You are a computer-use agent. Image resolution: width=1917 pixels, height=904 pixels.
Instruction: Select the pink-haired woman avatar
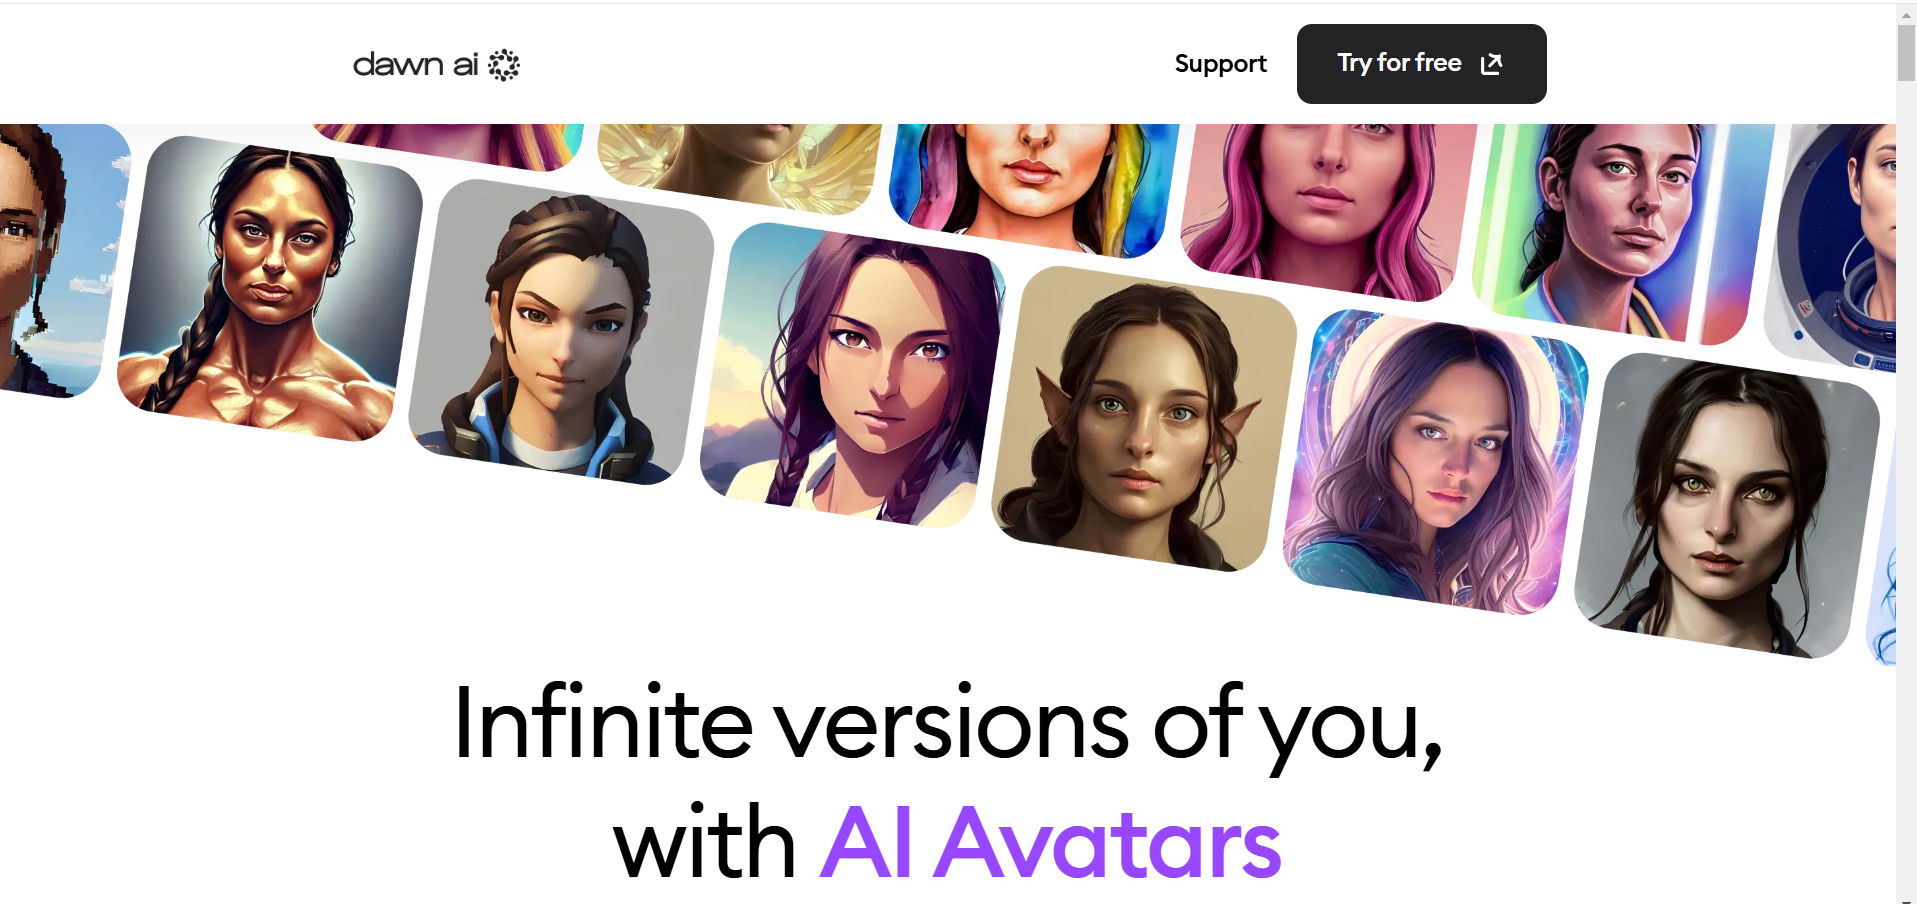pyautogui.click(x=1328, y=210)
